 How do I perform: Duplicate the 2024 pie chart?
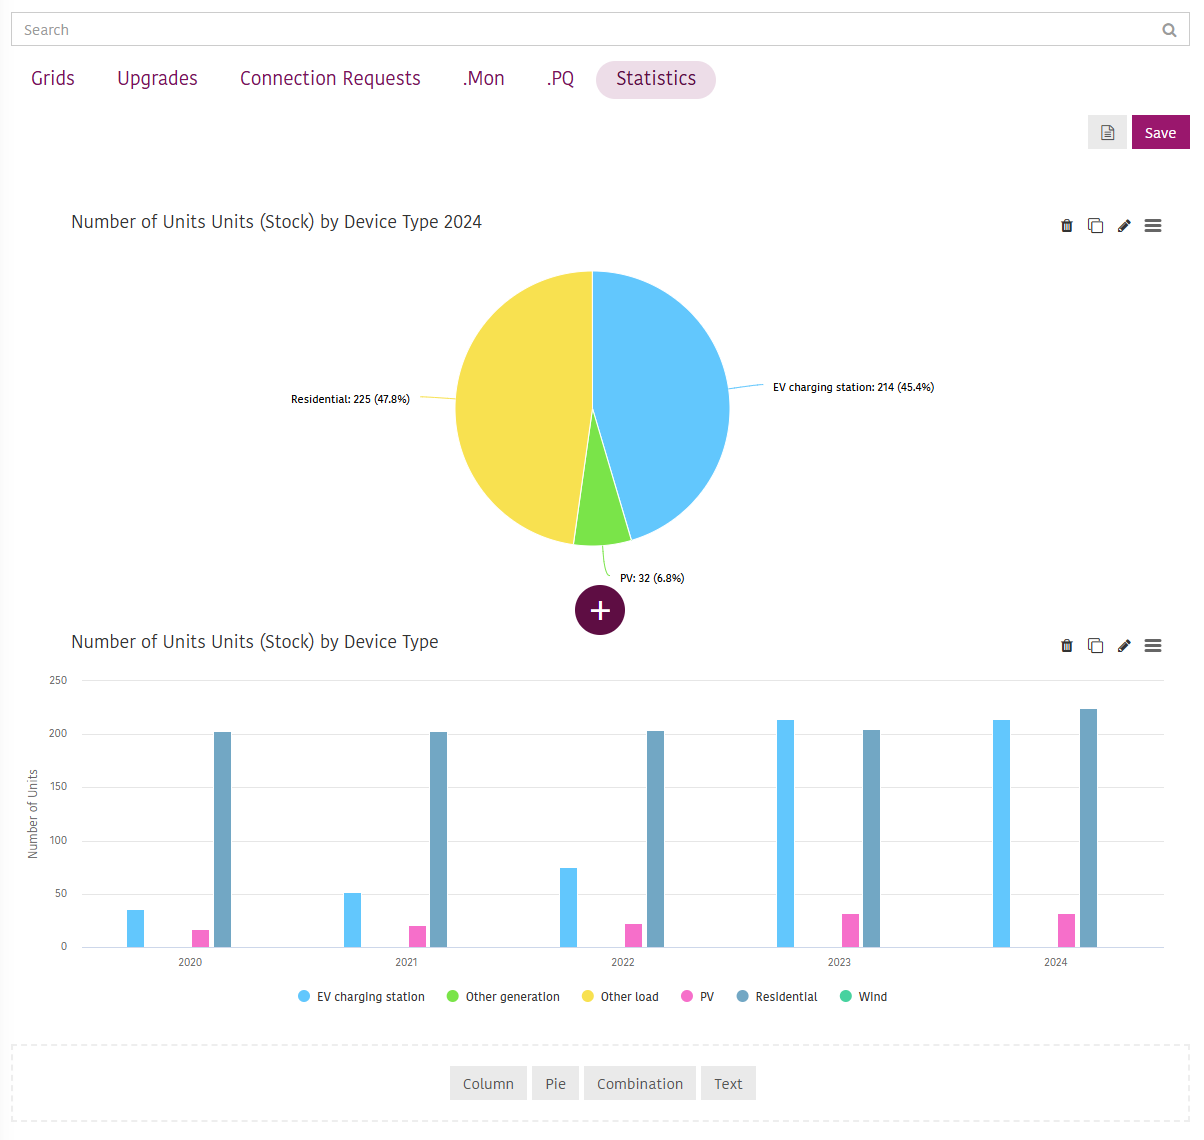(x=1096, y=226)
